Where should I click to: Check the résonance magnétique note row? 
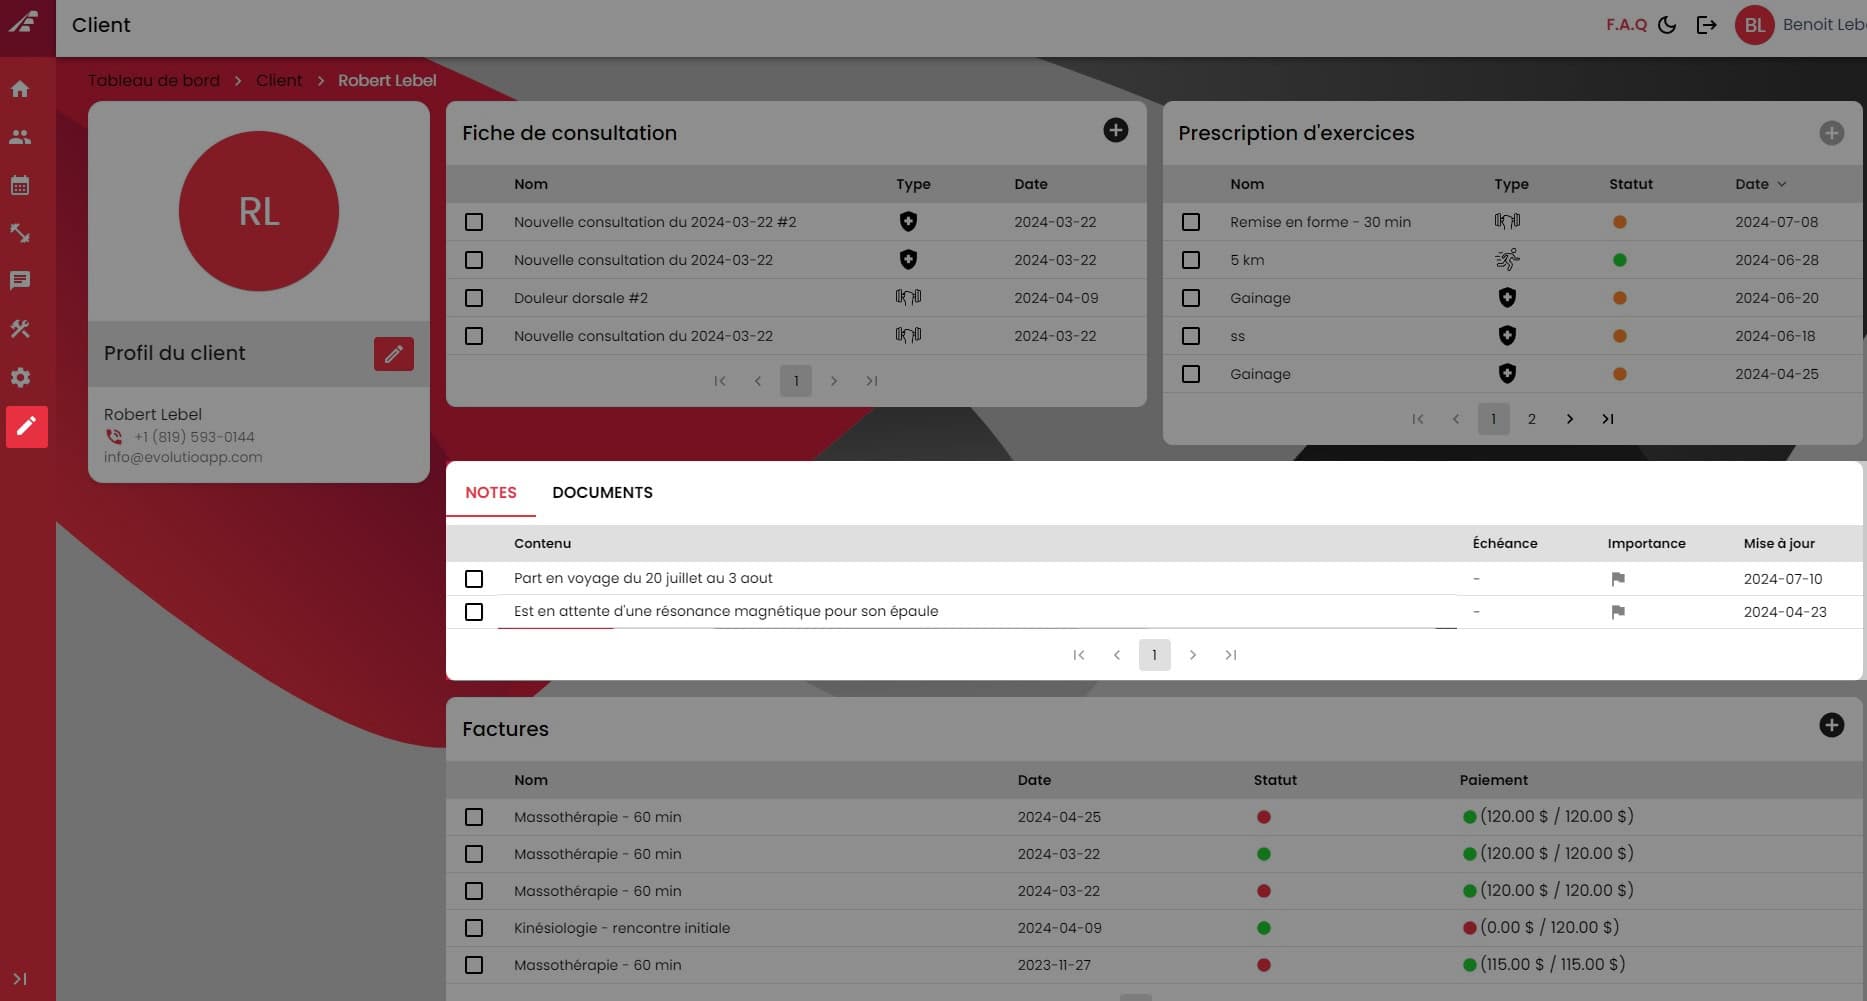pos(474,612)
